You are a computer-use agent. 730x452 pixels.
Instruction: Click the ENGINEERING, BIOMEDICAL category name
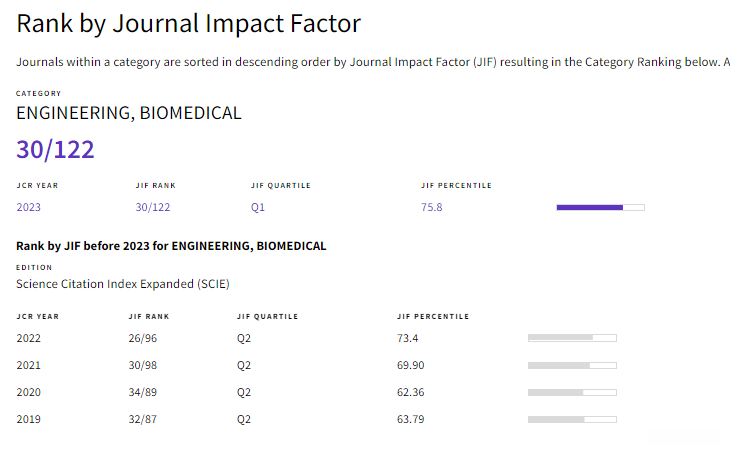pyautogui.click(x=128, y=113)
